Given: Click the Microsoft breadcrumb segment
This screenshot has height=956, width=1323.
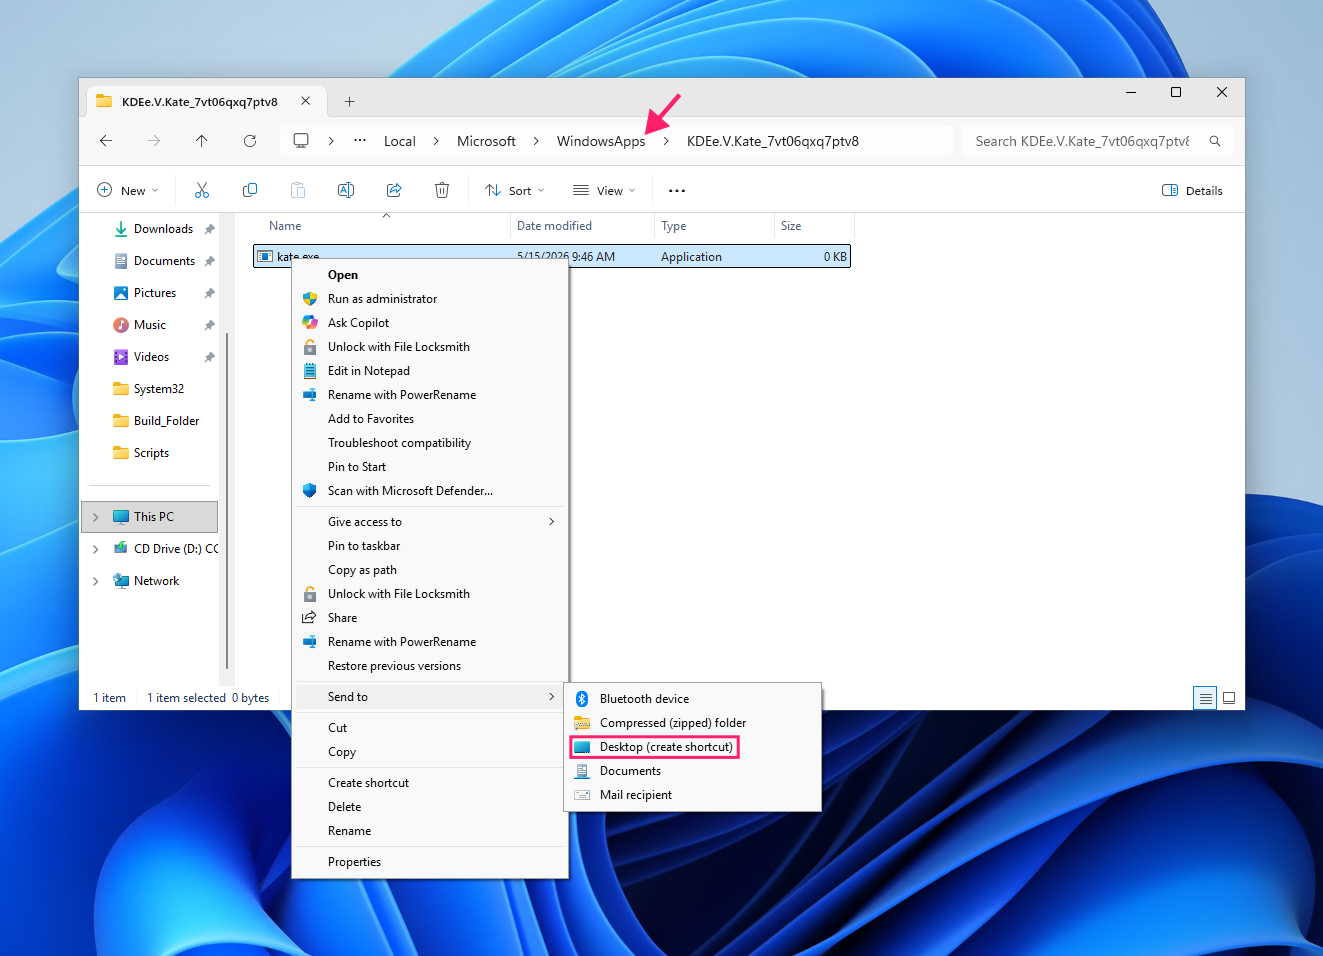Looking at the screenshot, I should pos(486,141).
